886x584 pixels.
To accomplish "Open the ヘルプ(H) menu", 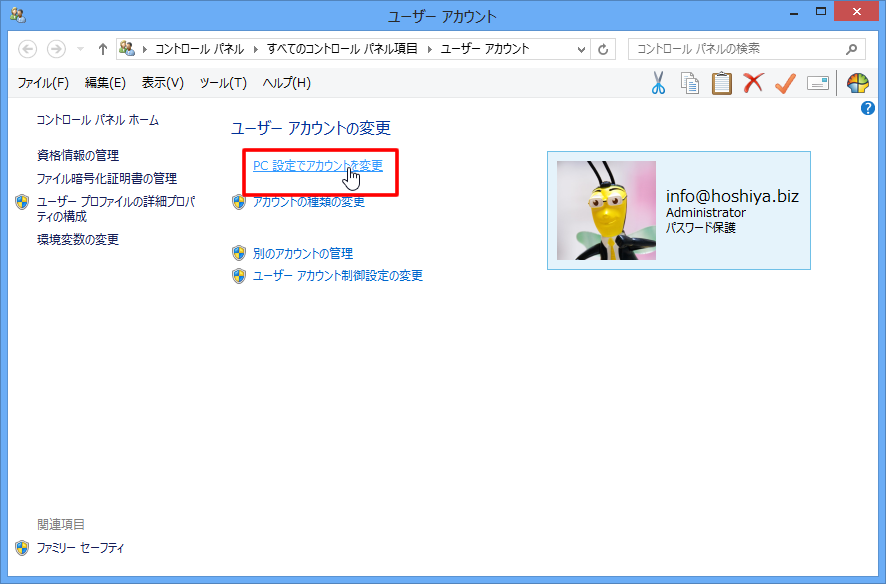I will pos(286,83).
